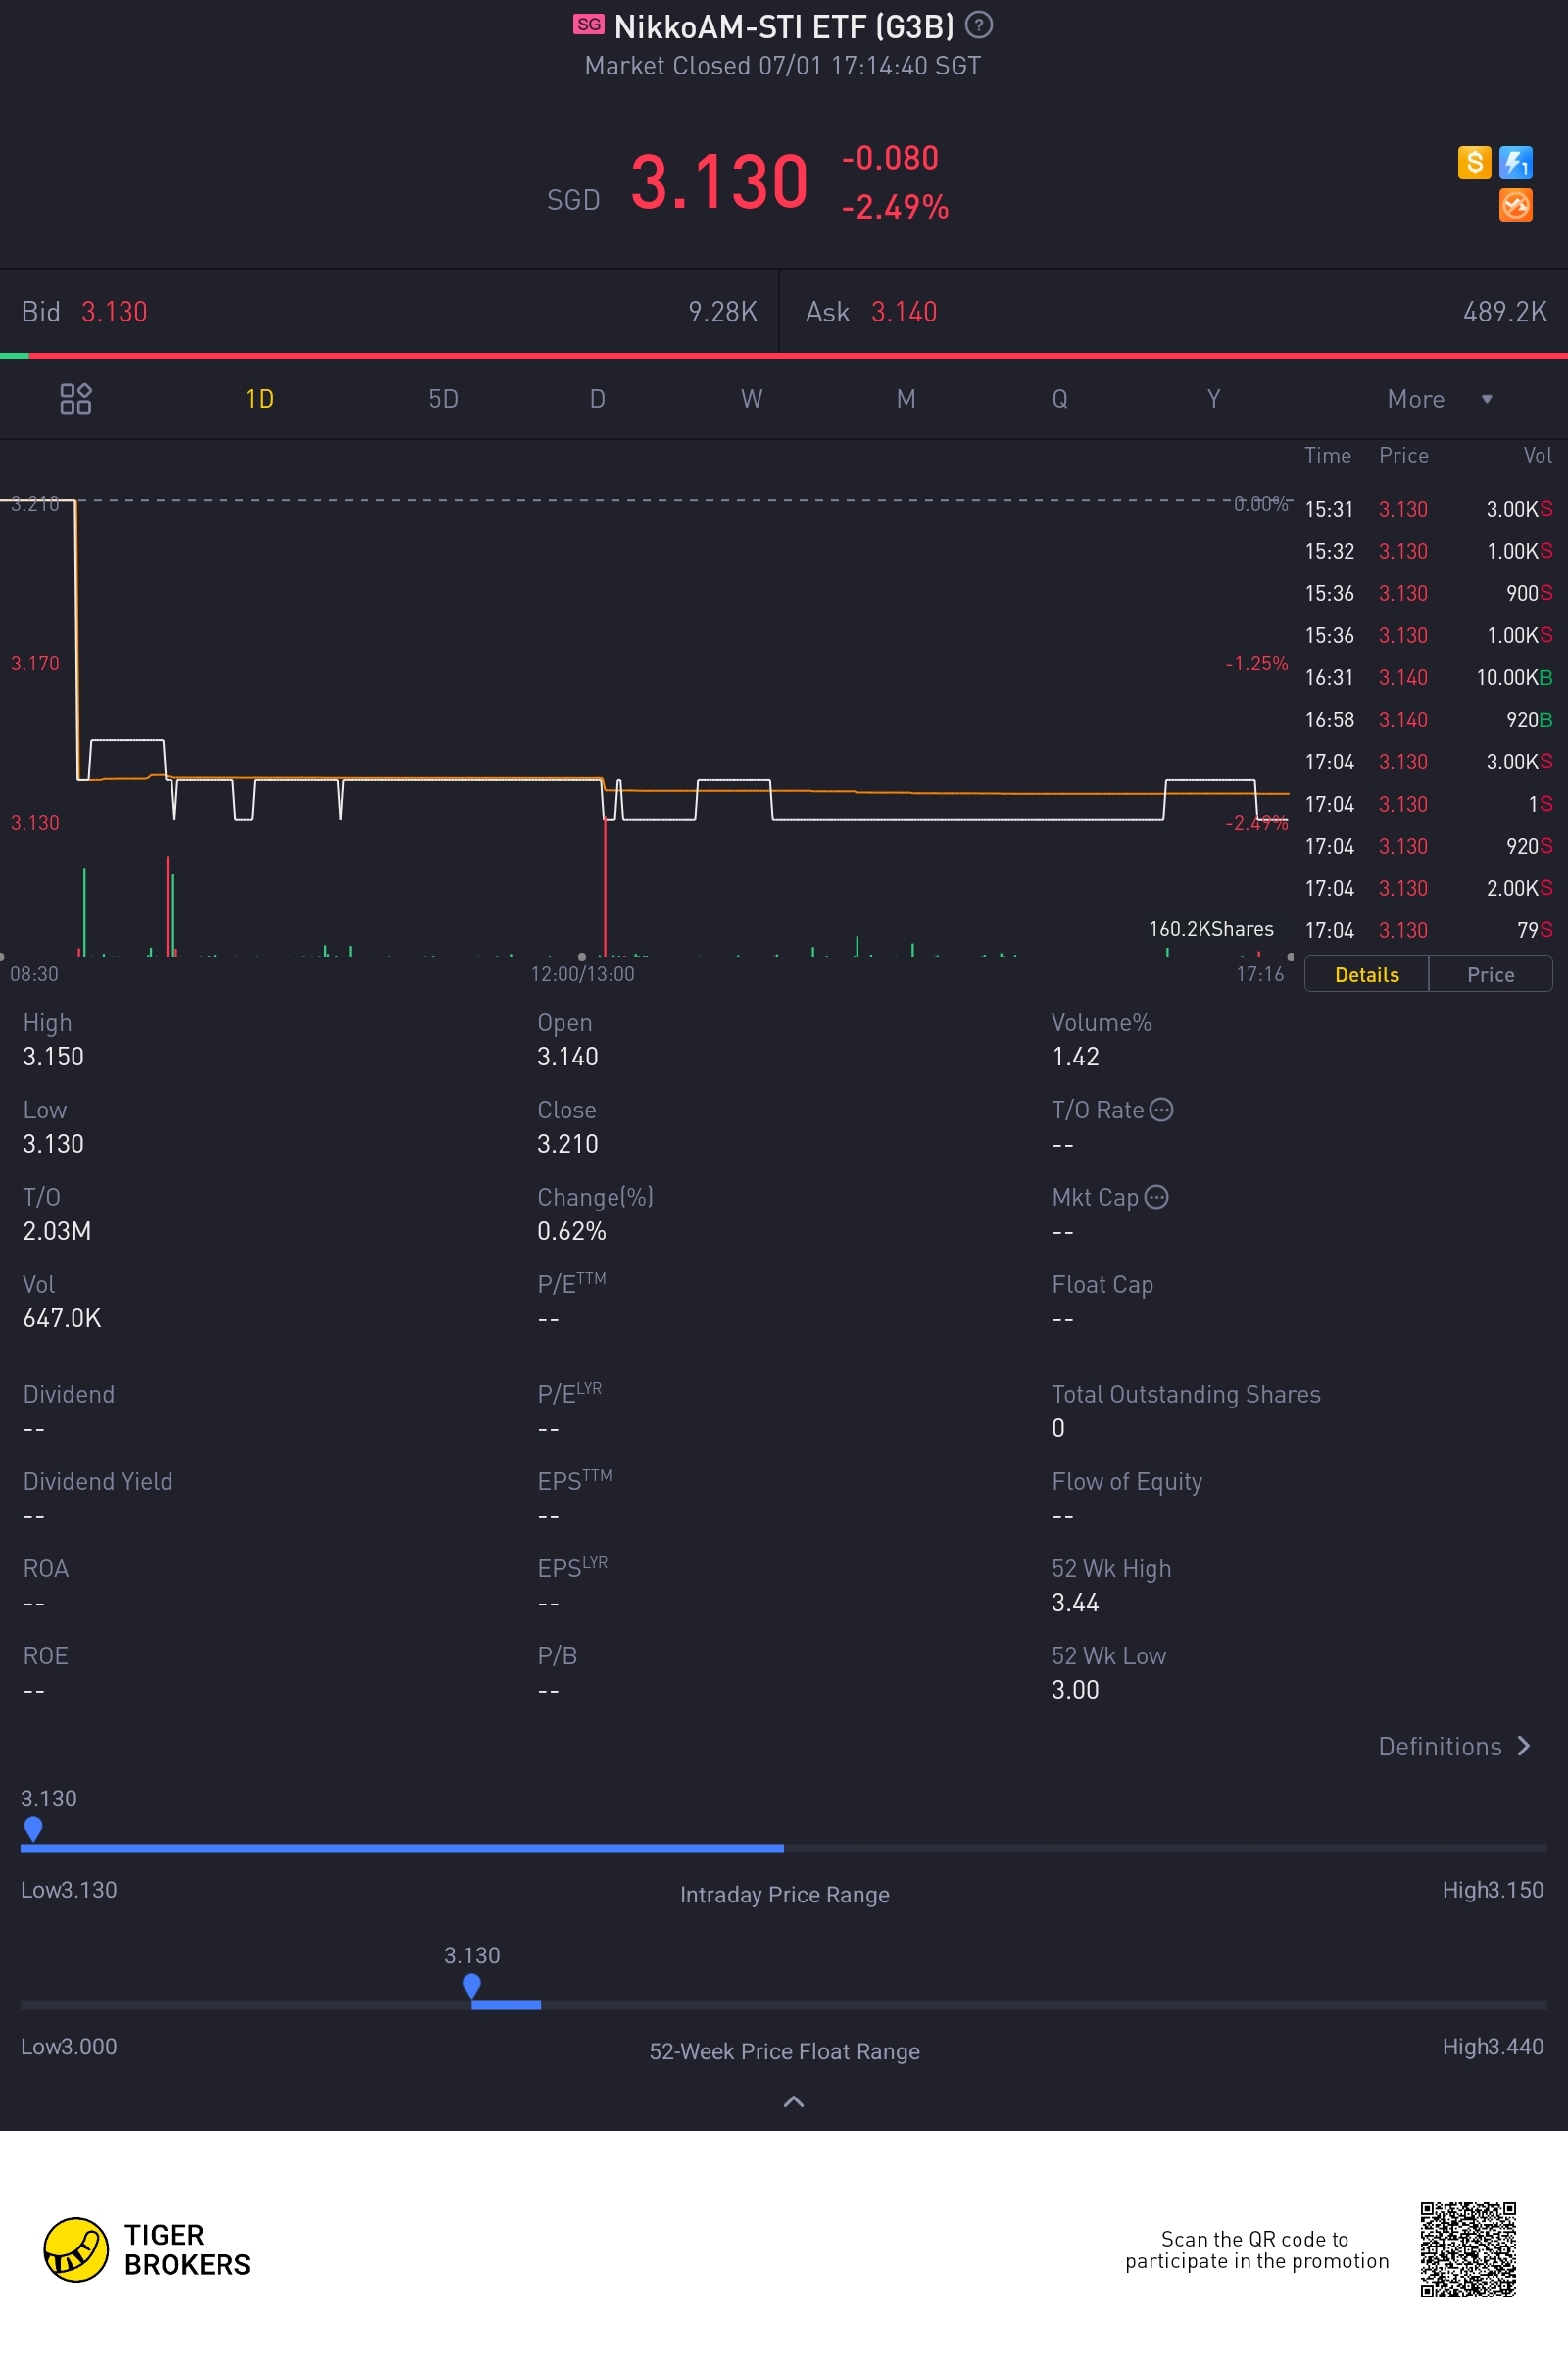Viewport: 1568px width, 2370px height.
Task: Click the Vol column header in trades list
Action: 1537,455
